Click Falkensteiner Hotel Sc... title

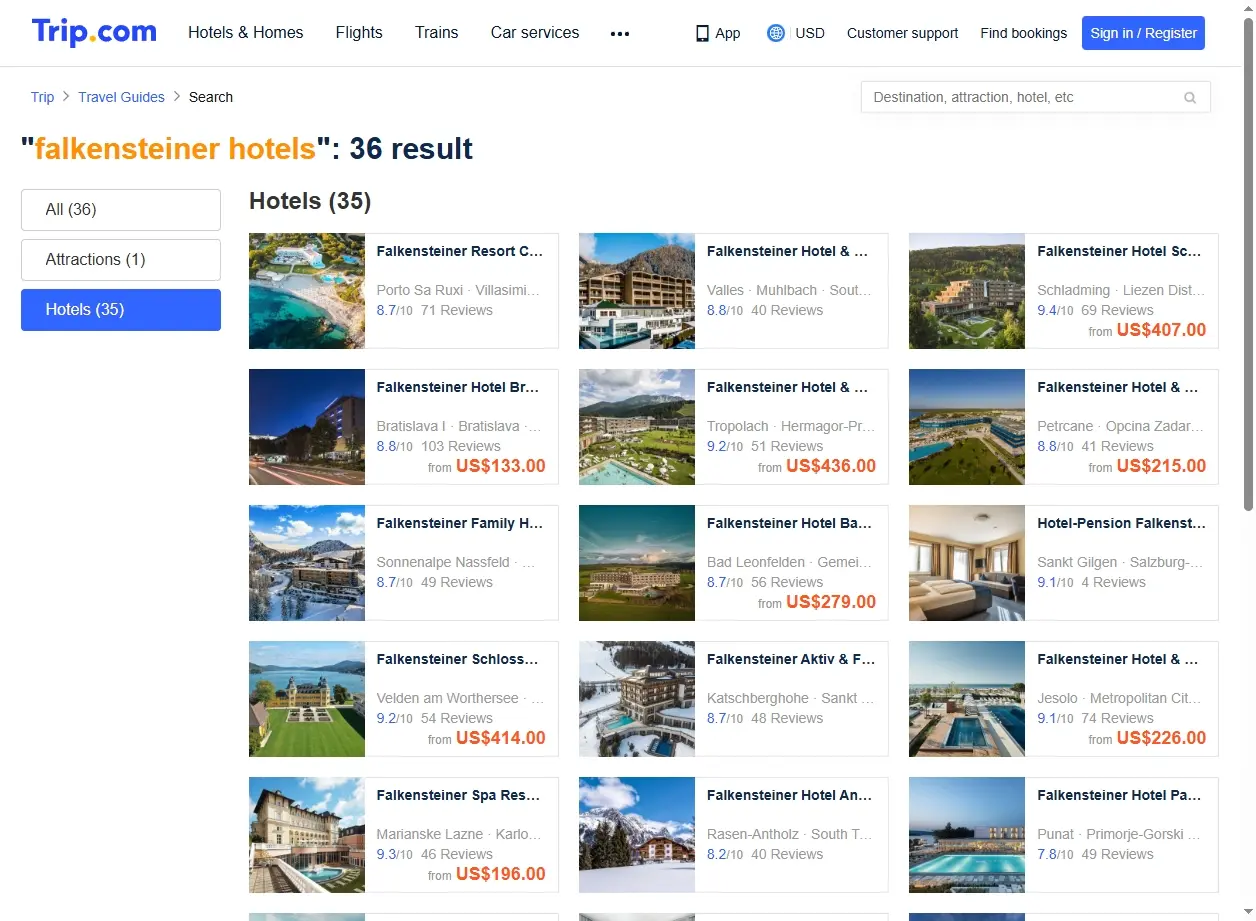coord(1120,252)
